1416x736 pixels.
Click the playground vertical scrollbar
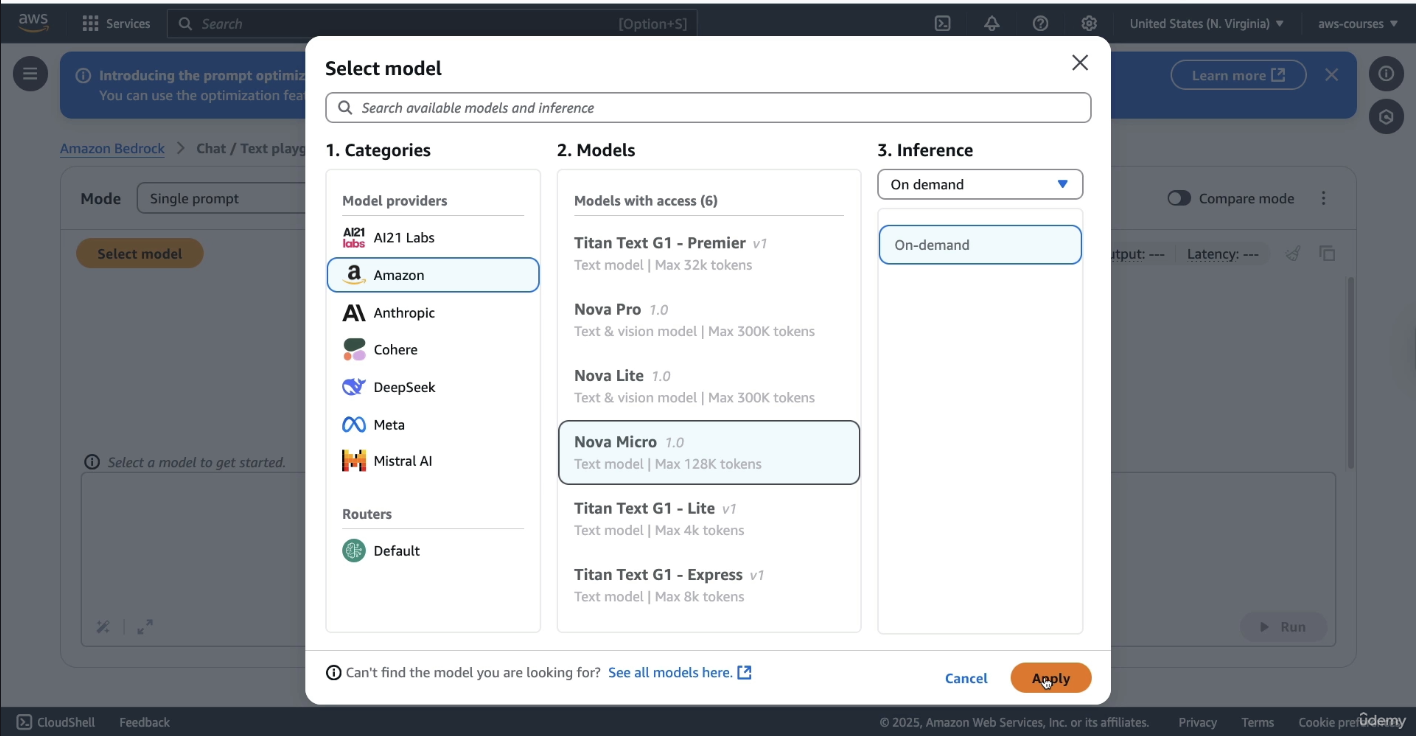[x=1351, y=375]
